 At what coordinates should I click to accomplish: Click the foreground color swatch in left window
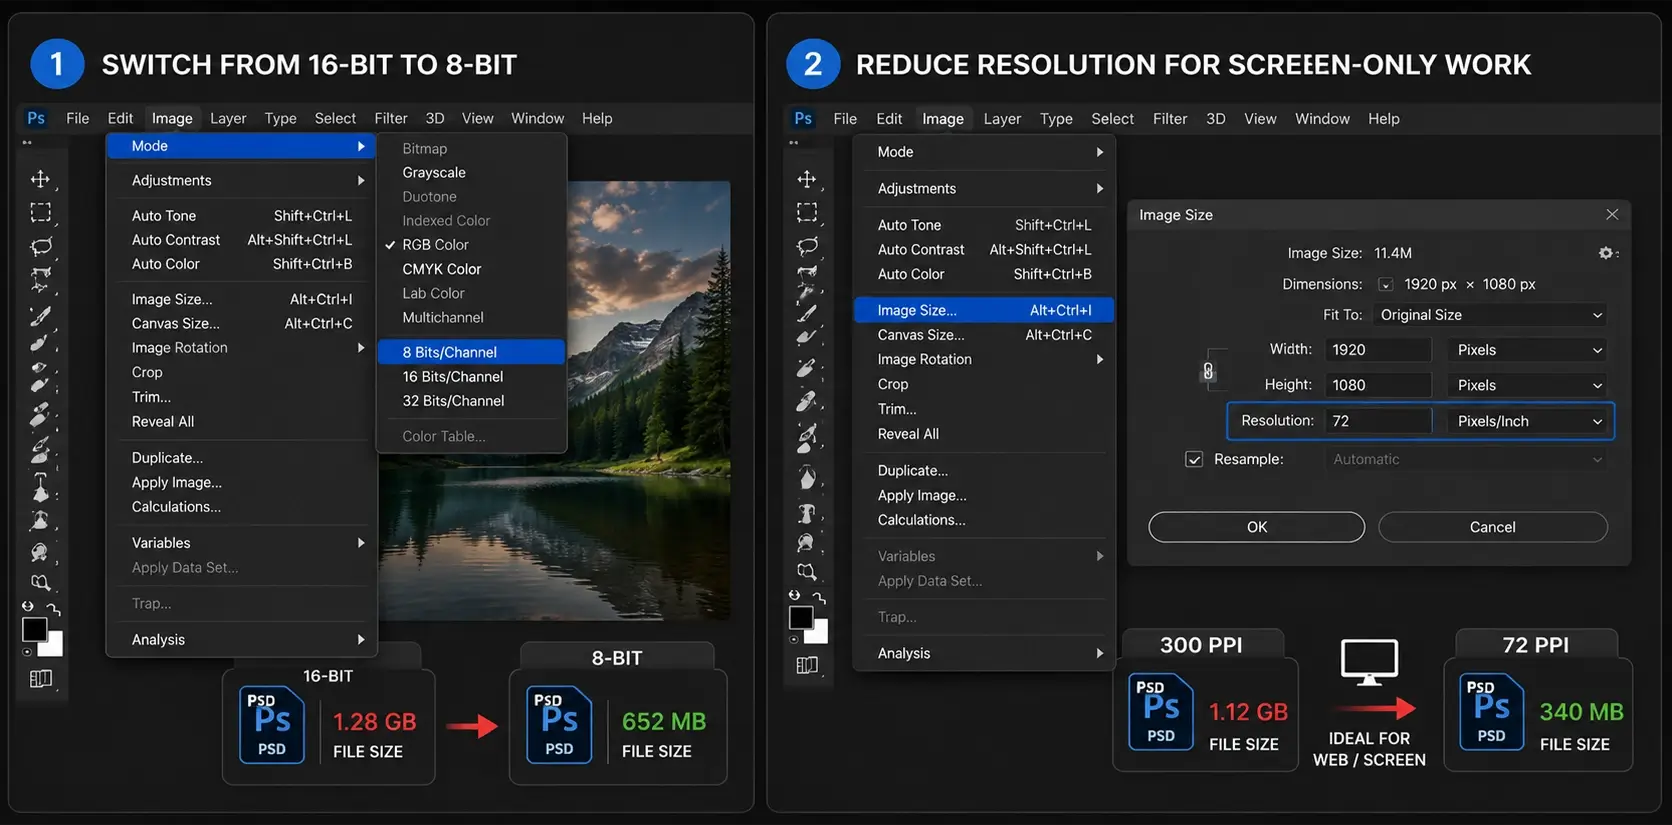(x=34, y=629)
